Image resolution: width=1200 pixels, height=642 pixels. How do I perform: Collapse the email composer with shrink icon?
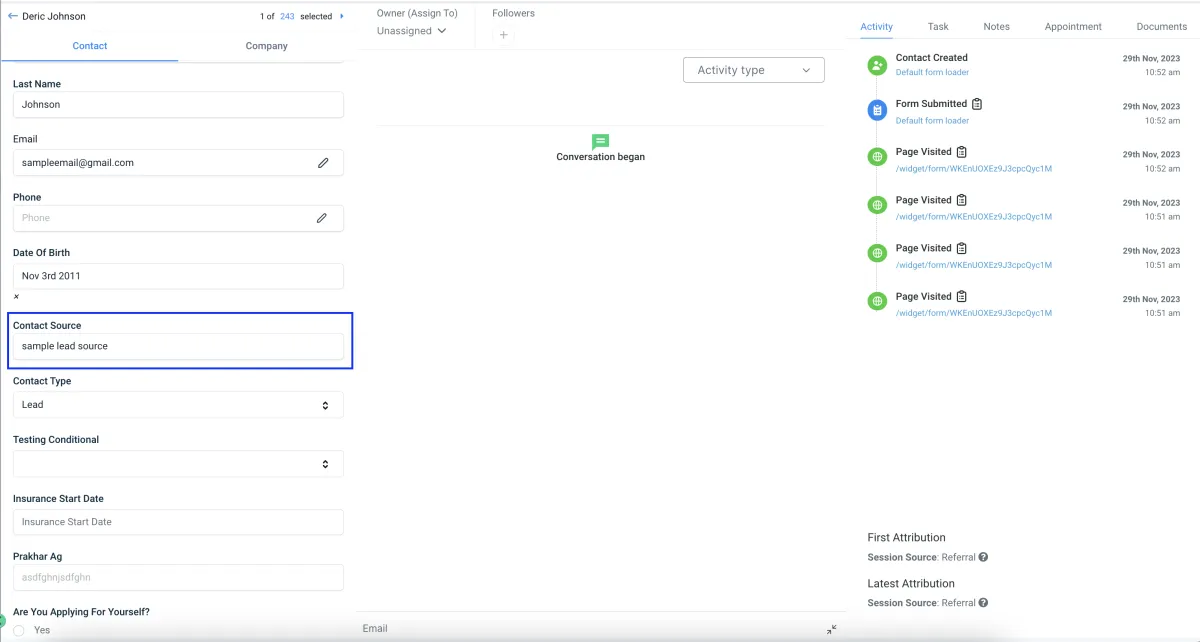point(832,629)
